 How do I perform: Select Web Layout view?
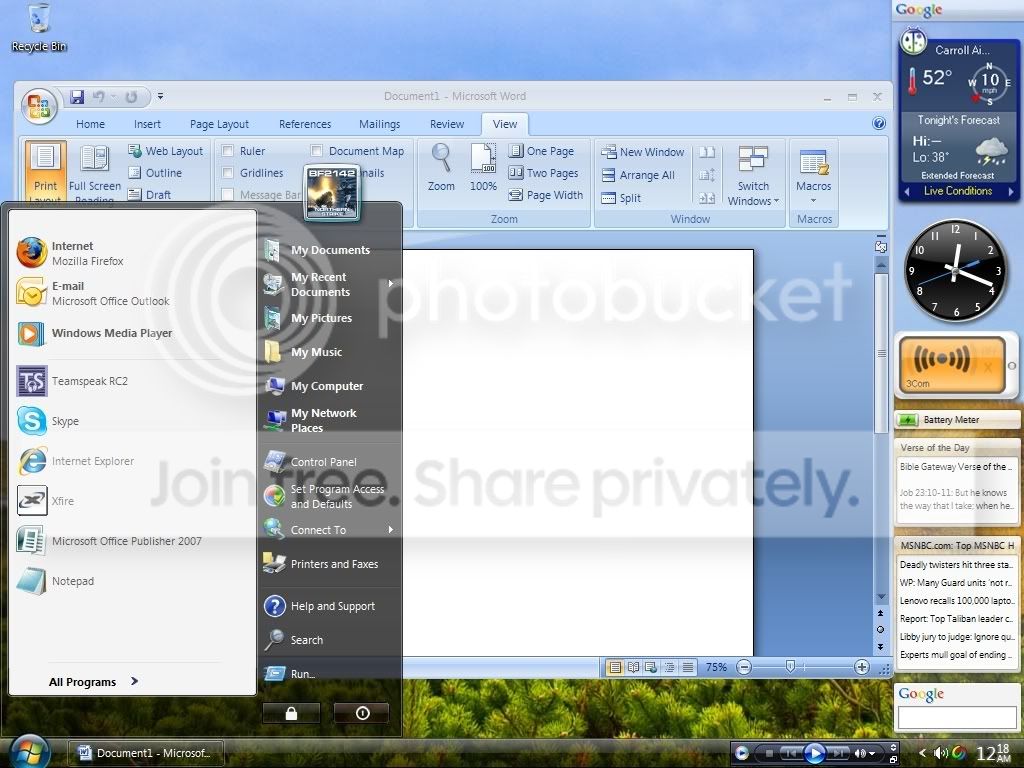pos(166,151)
